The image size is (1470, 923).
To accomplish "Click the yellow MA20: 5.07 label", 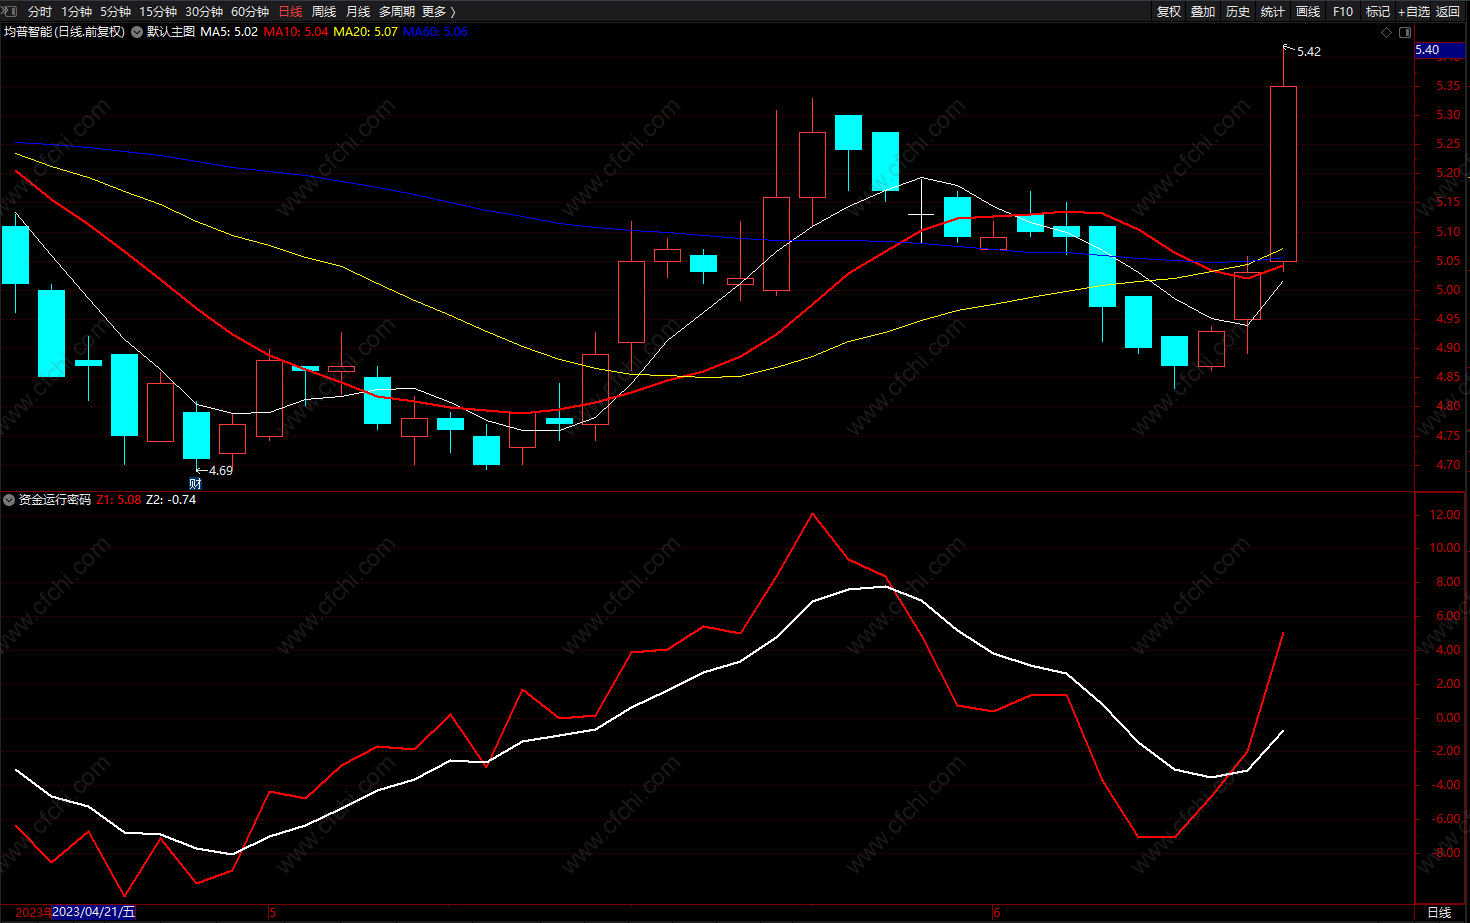I will [365, 32].
